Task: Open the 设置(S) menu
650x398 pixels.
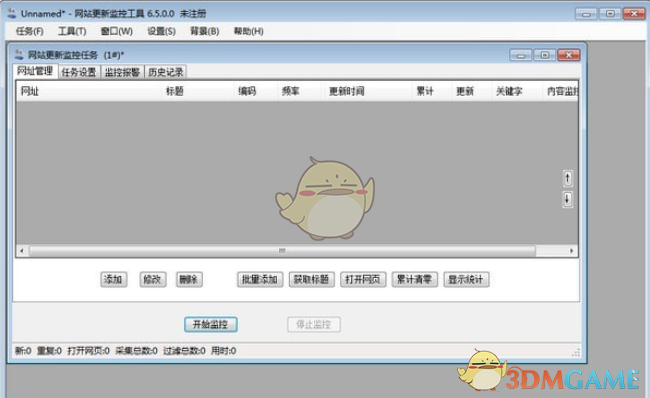Action: point(162,31)
